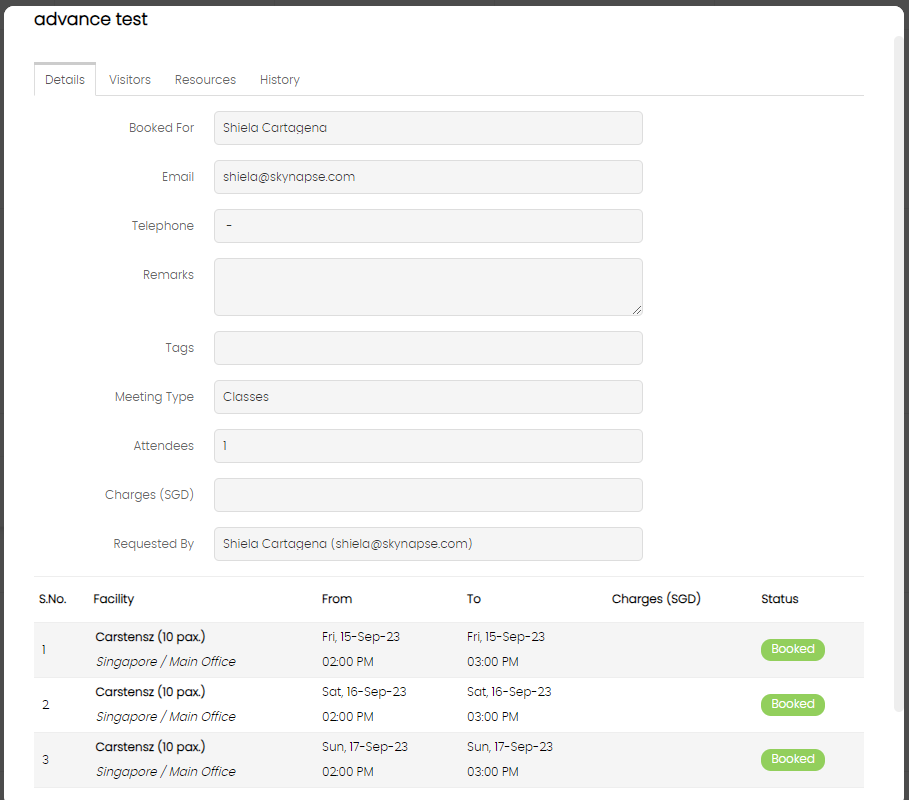Click the Tags field
This screenshot has width=909, height=800.
pyautogui.click(x=428, y=348)
